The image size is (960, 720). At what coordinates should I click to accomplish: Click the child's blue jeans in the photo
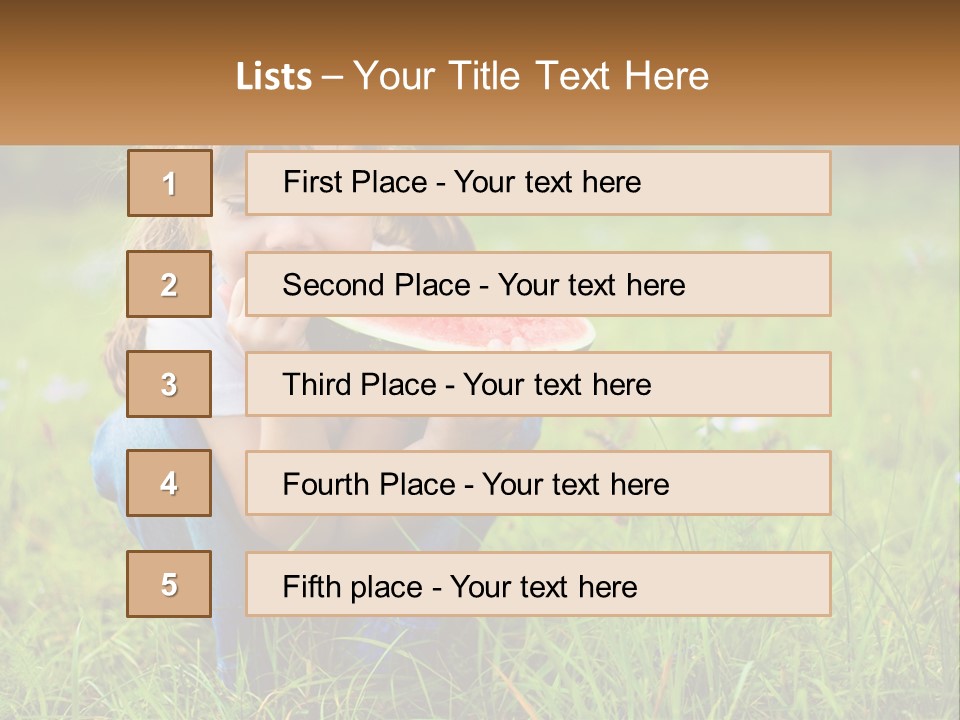(x=112, y=460)
